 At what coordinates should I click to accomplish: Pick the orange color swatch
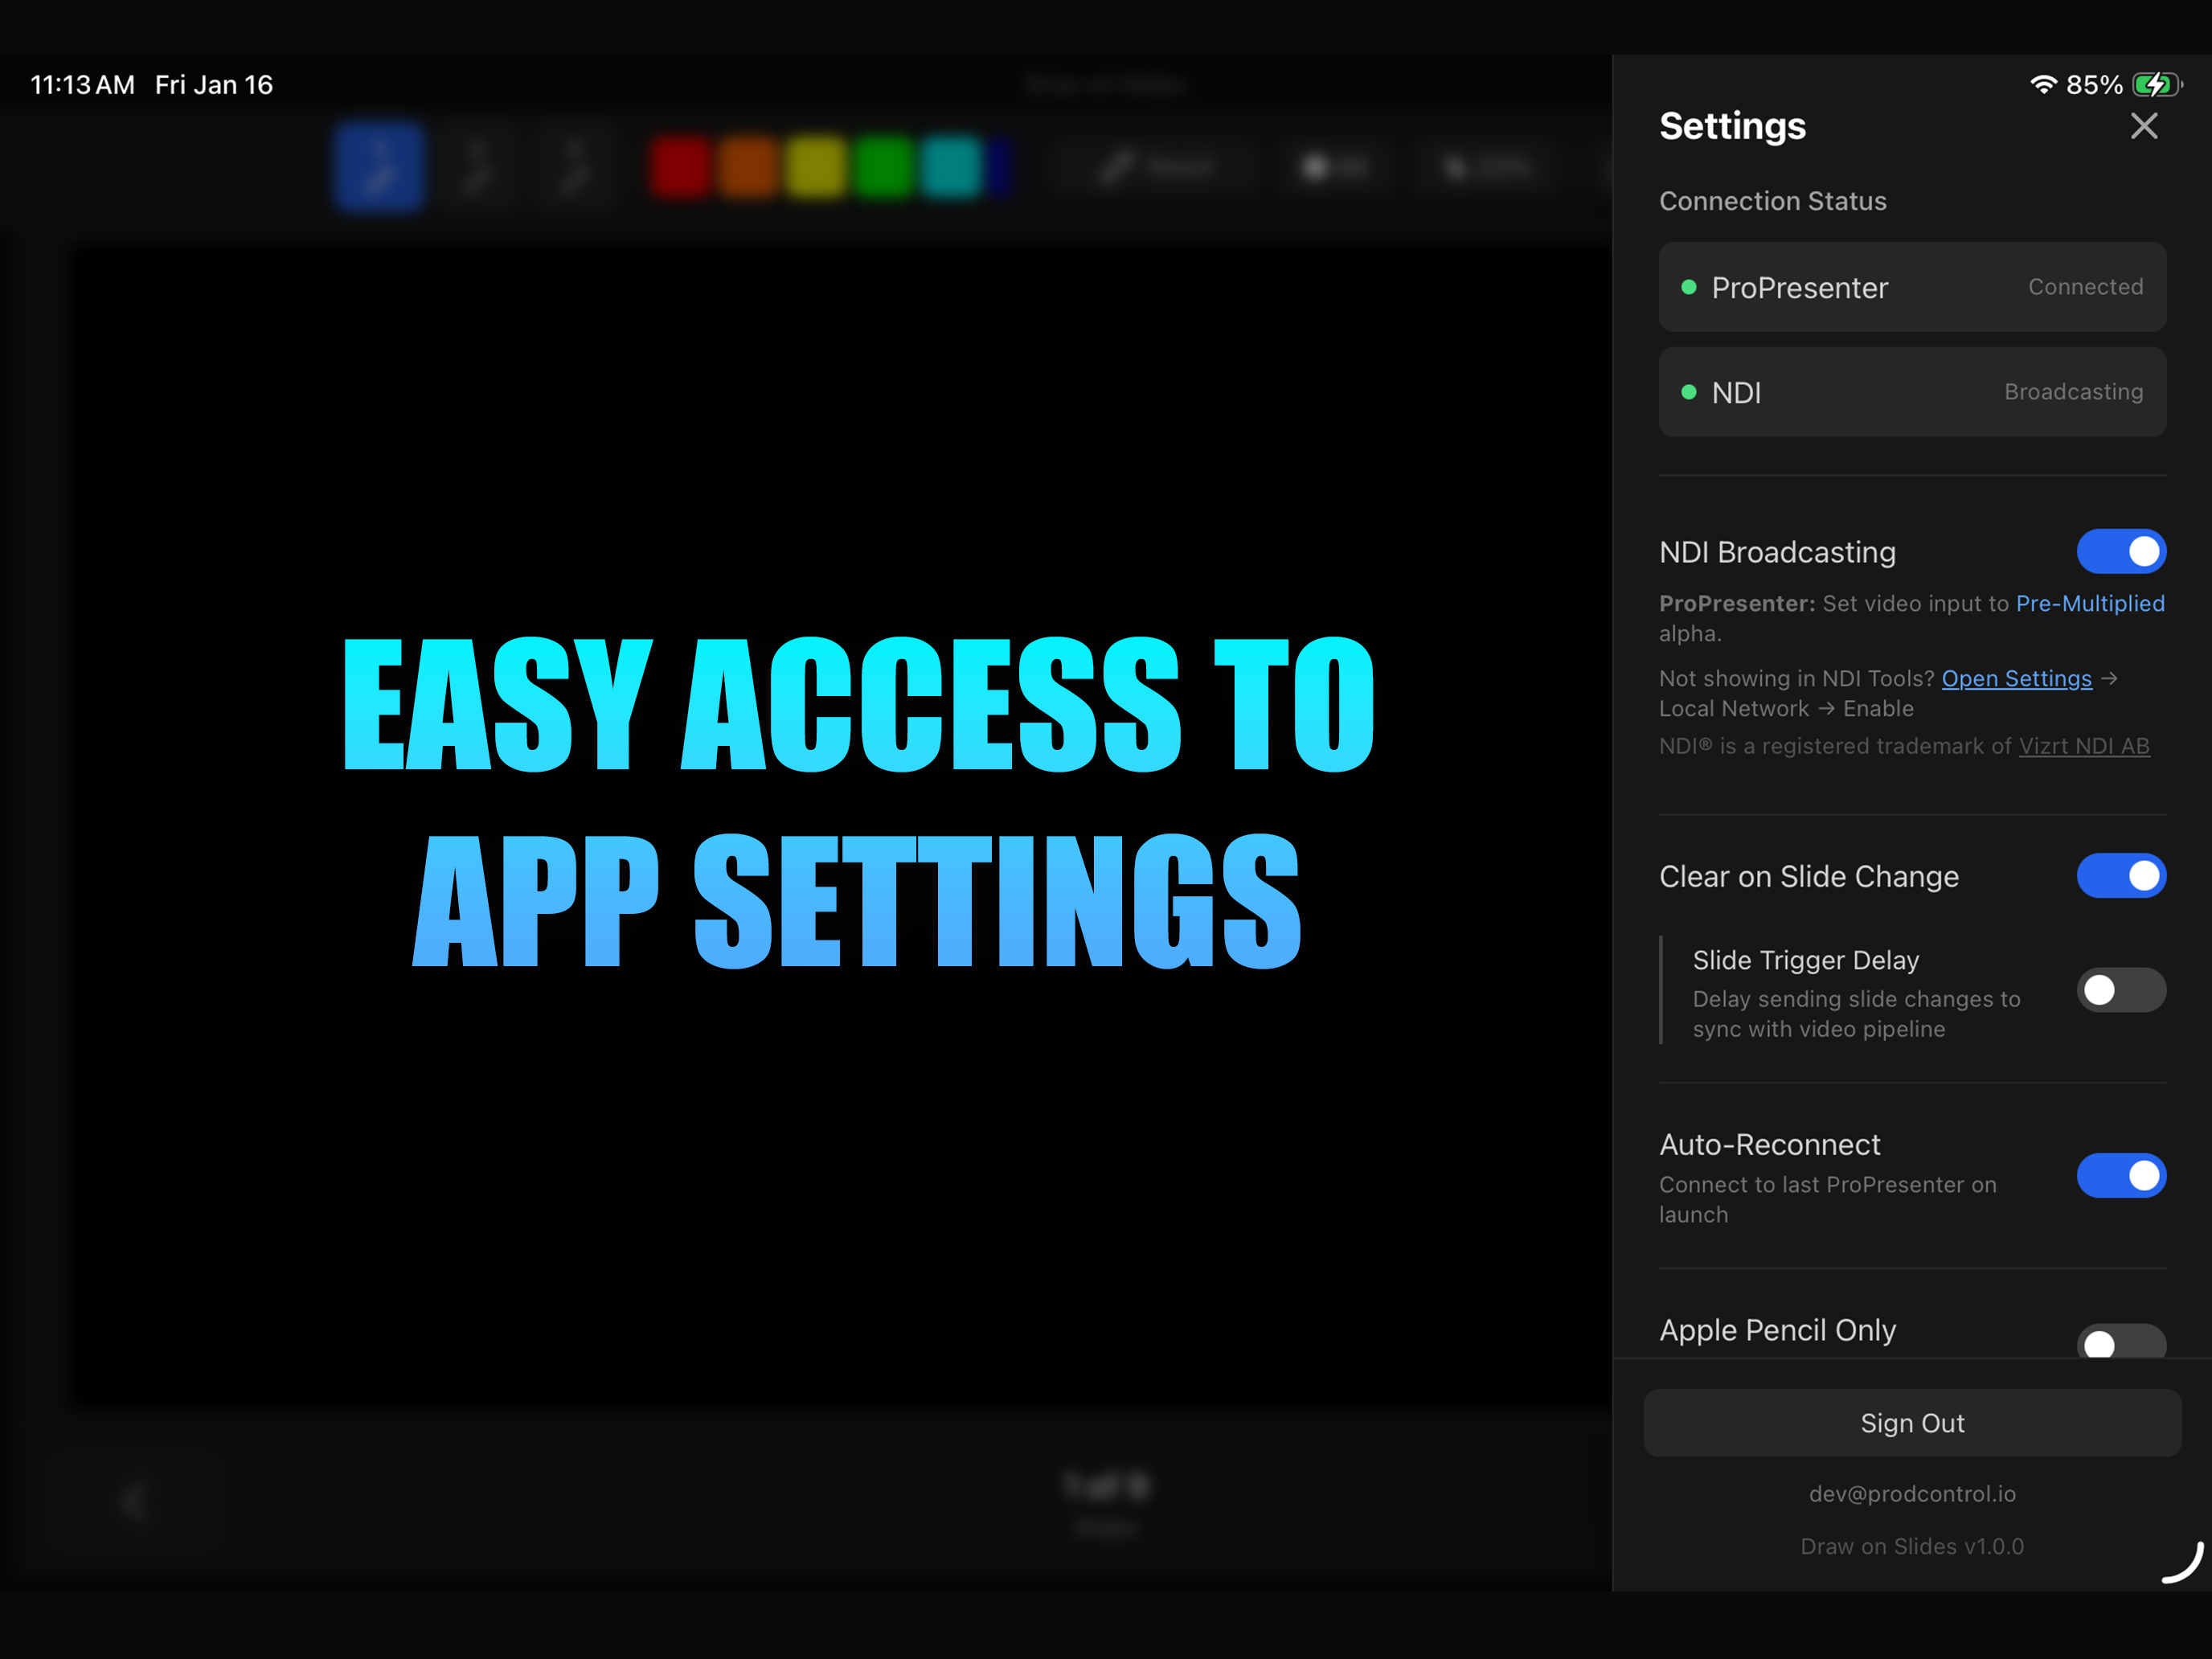(748, 167)
